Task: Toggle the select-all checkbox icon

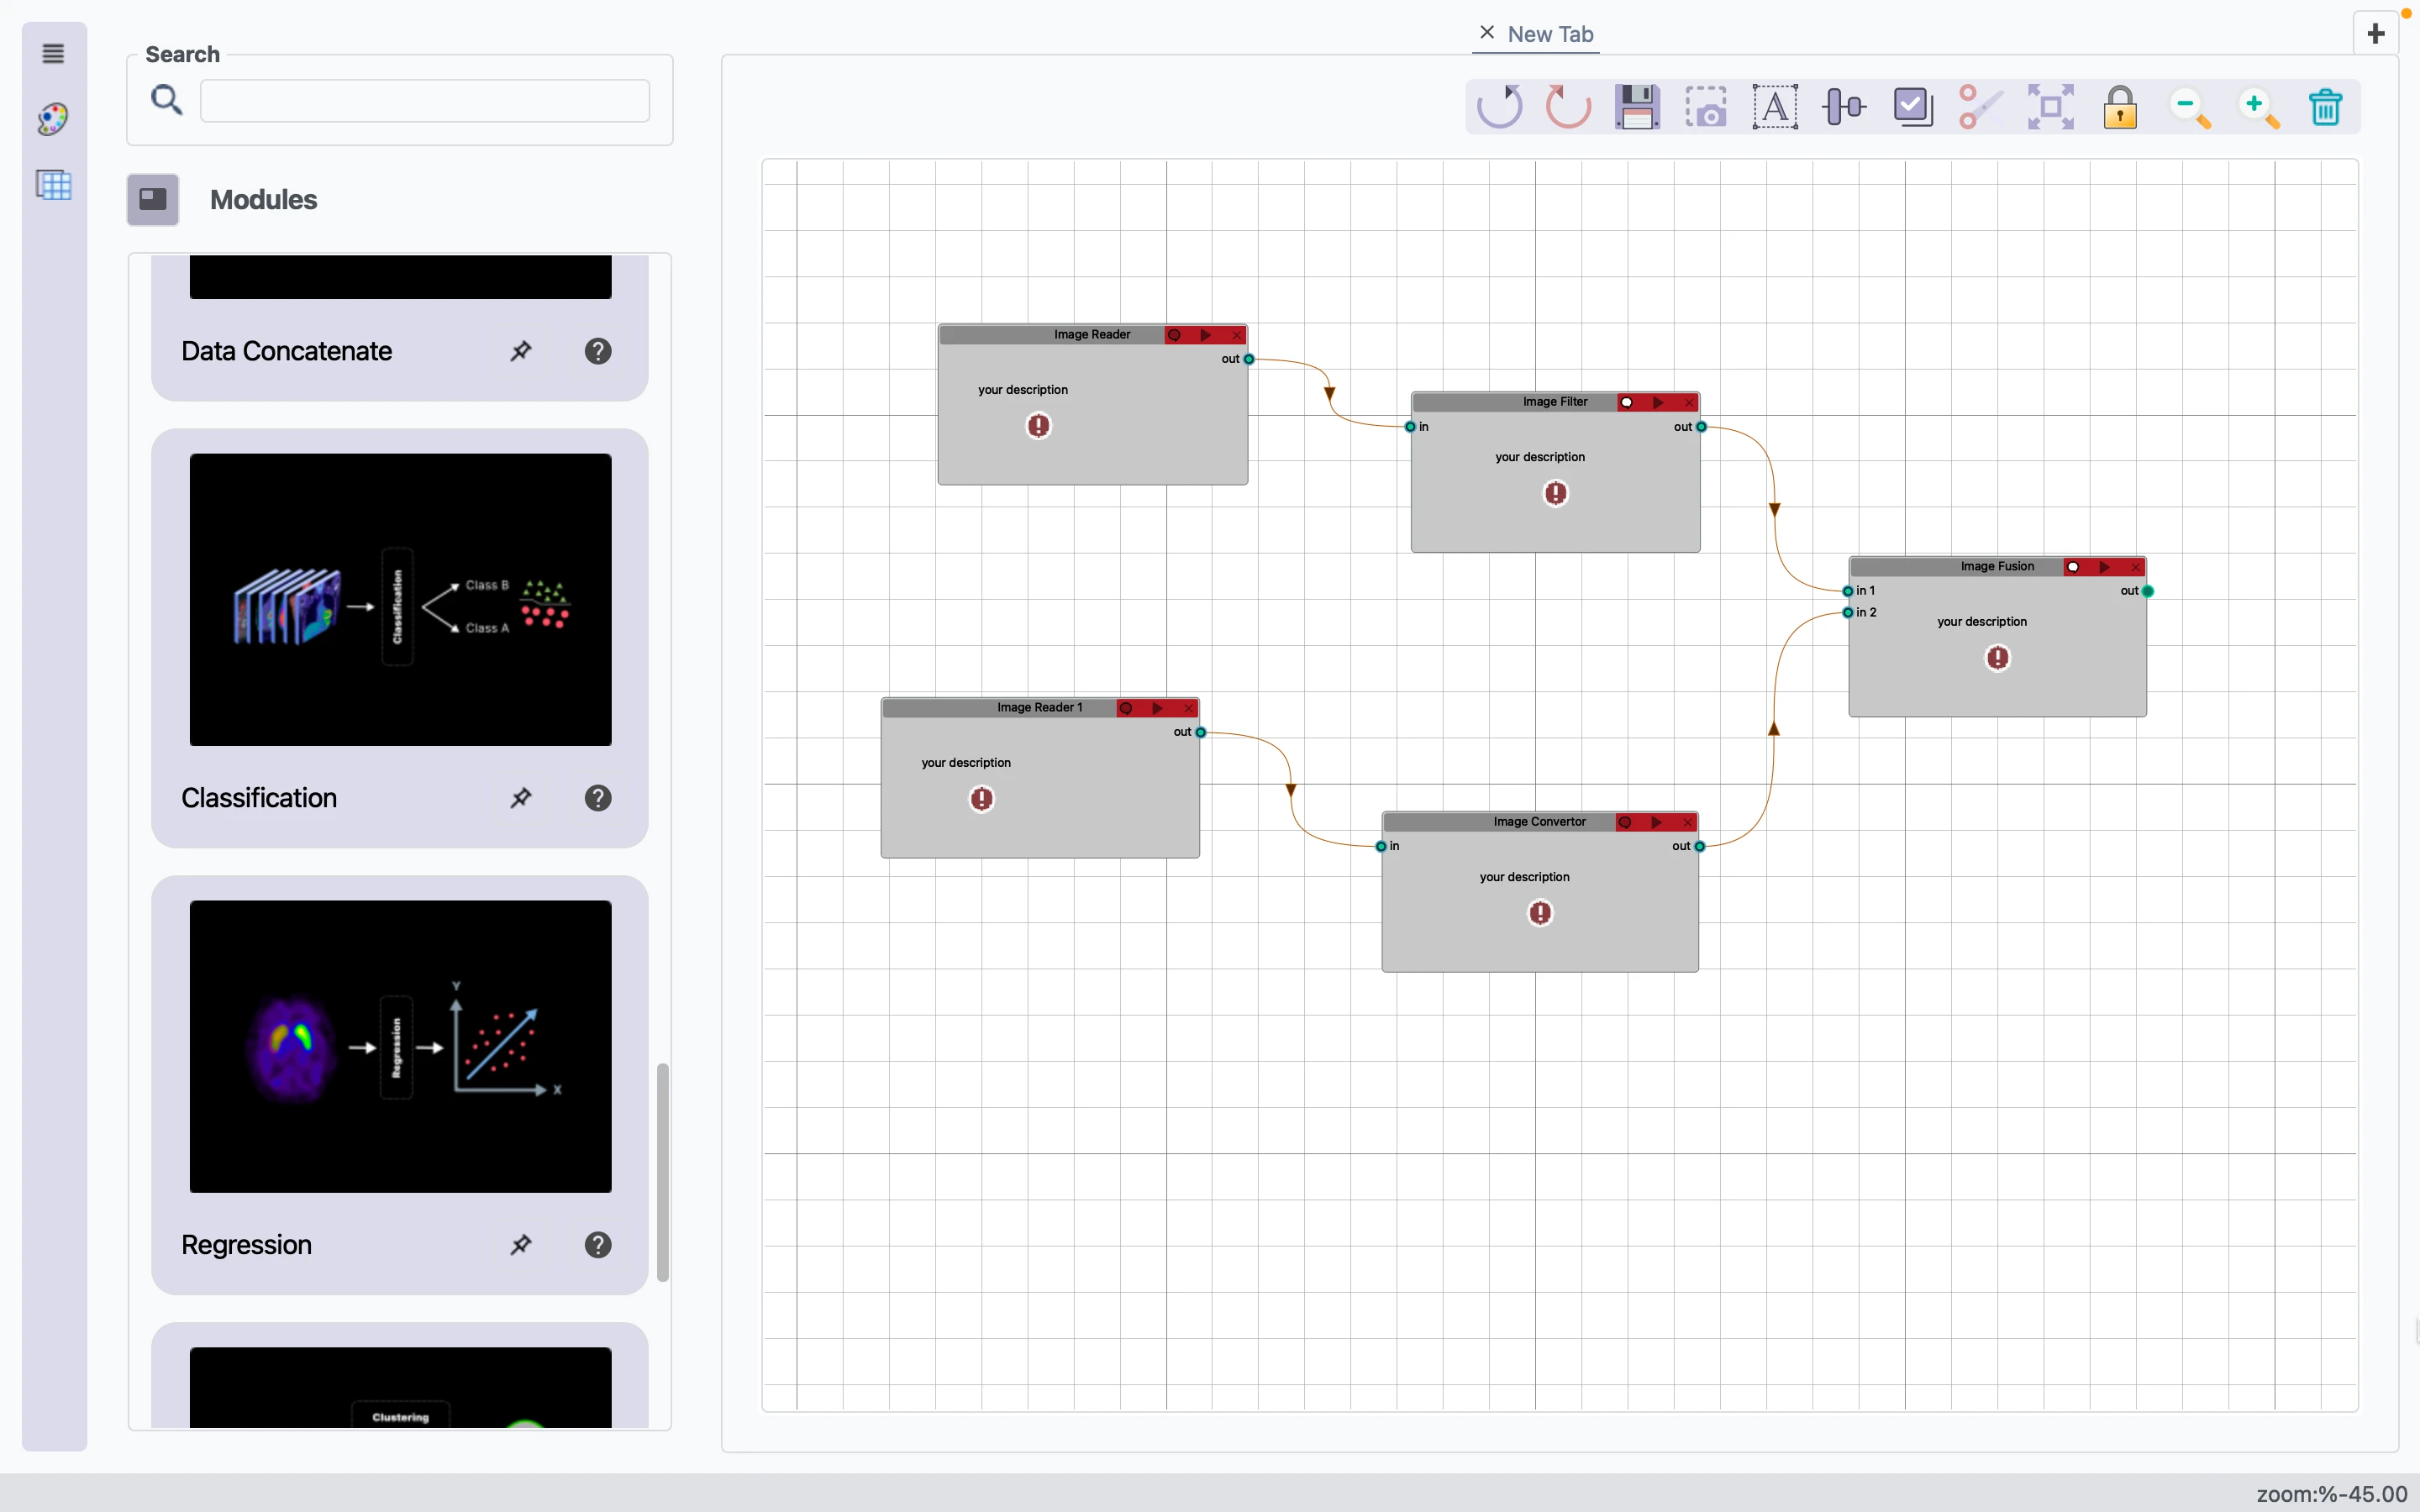Action: coord(1912,107)
